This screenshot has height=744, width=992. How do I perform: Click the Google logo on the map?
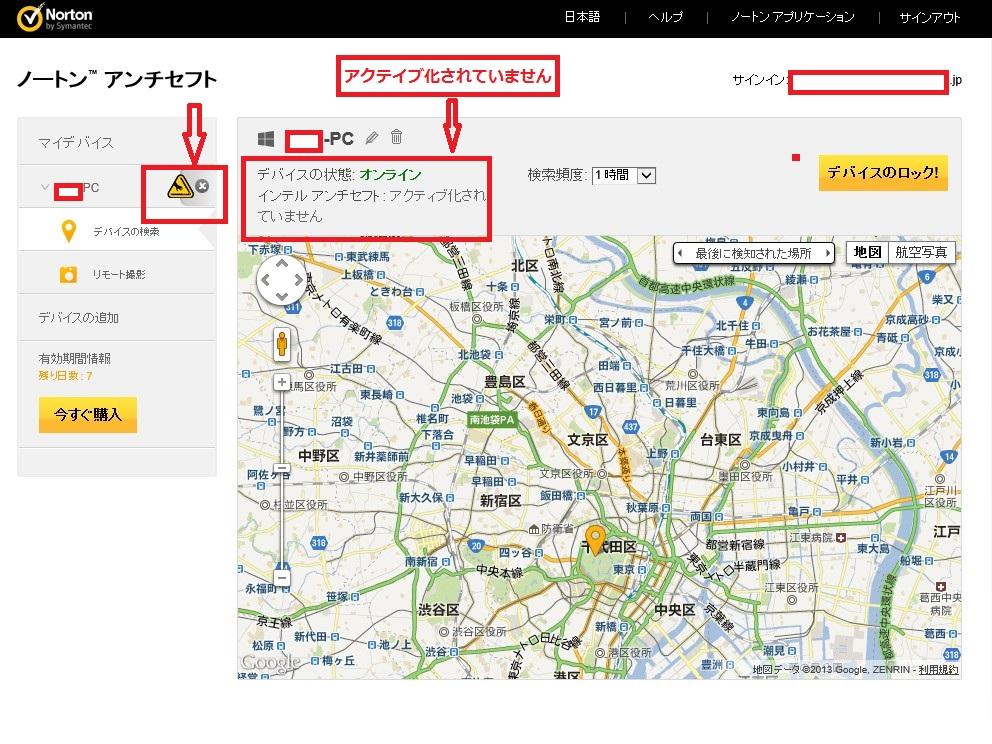[x=270, y=662]
